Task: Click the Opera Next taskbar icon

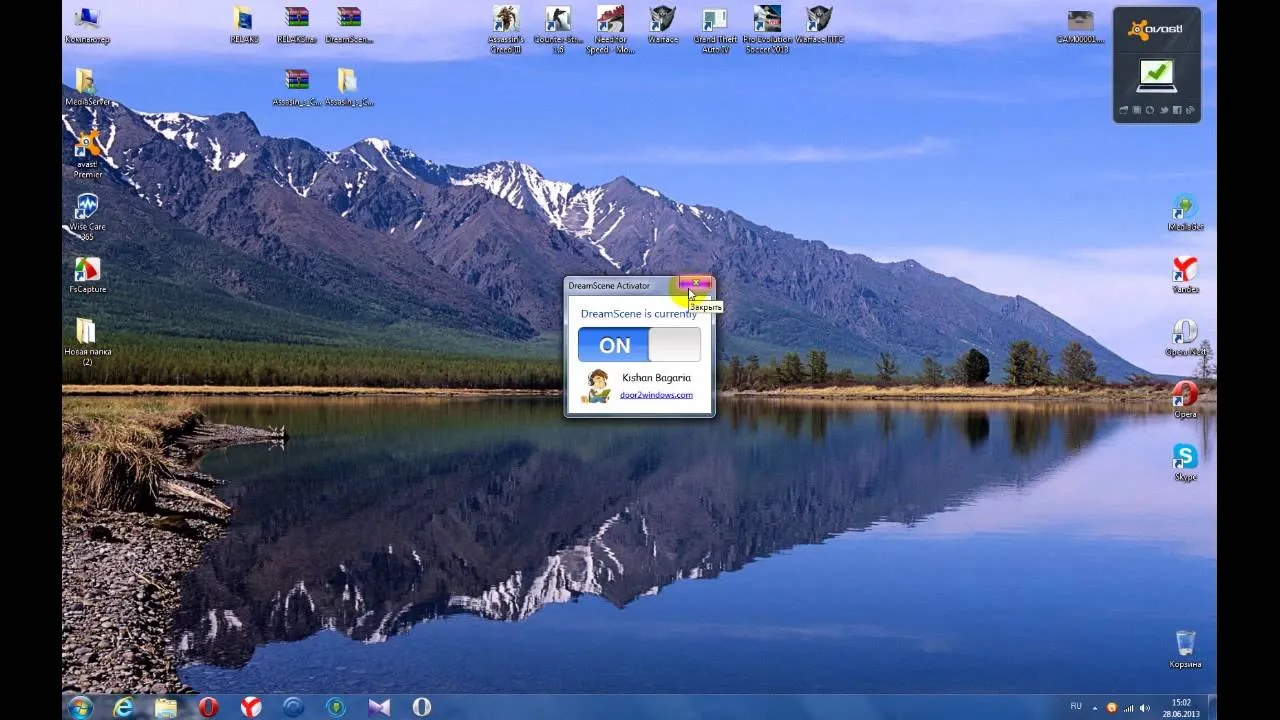Action: tap(422, 707)
